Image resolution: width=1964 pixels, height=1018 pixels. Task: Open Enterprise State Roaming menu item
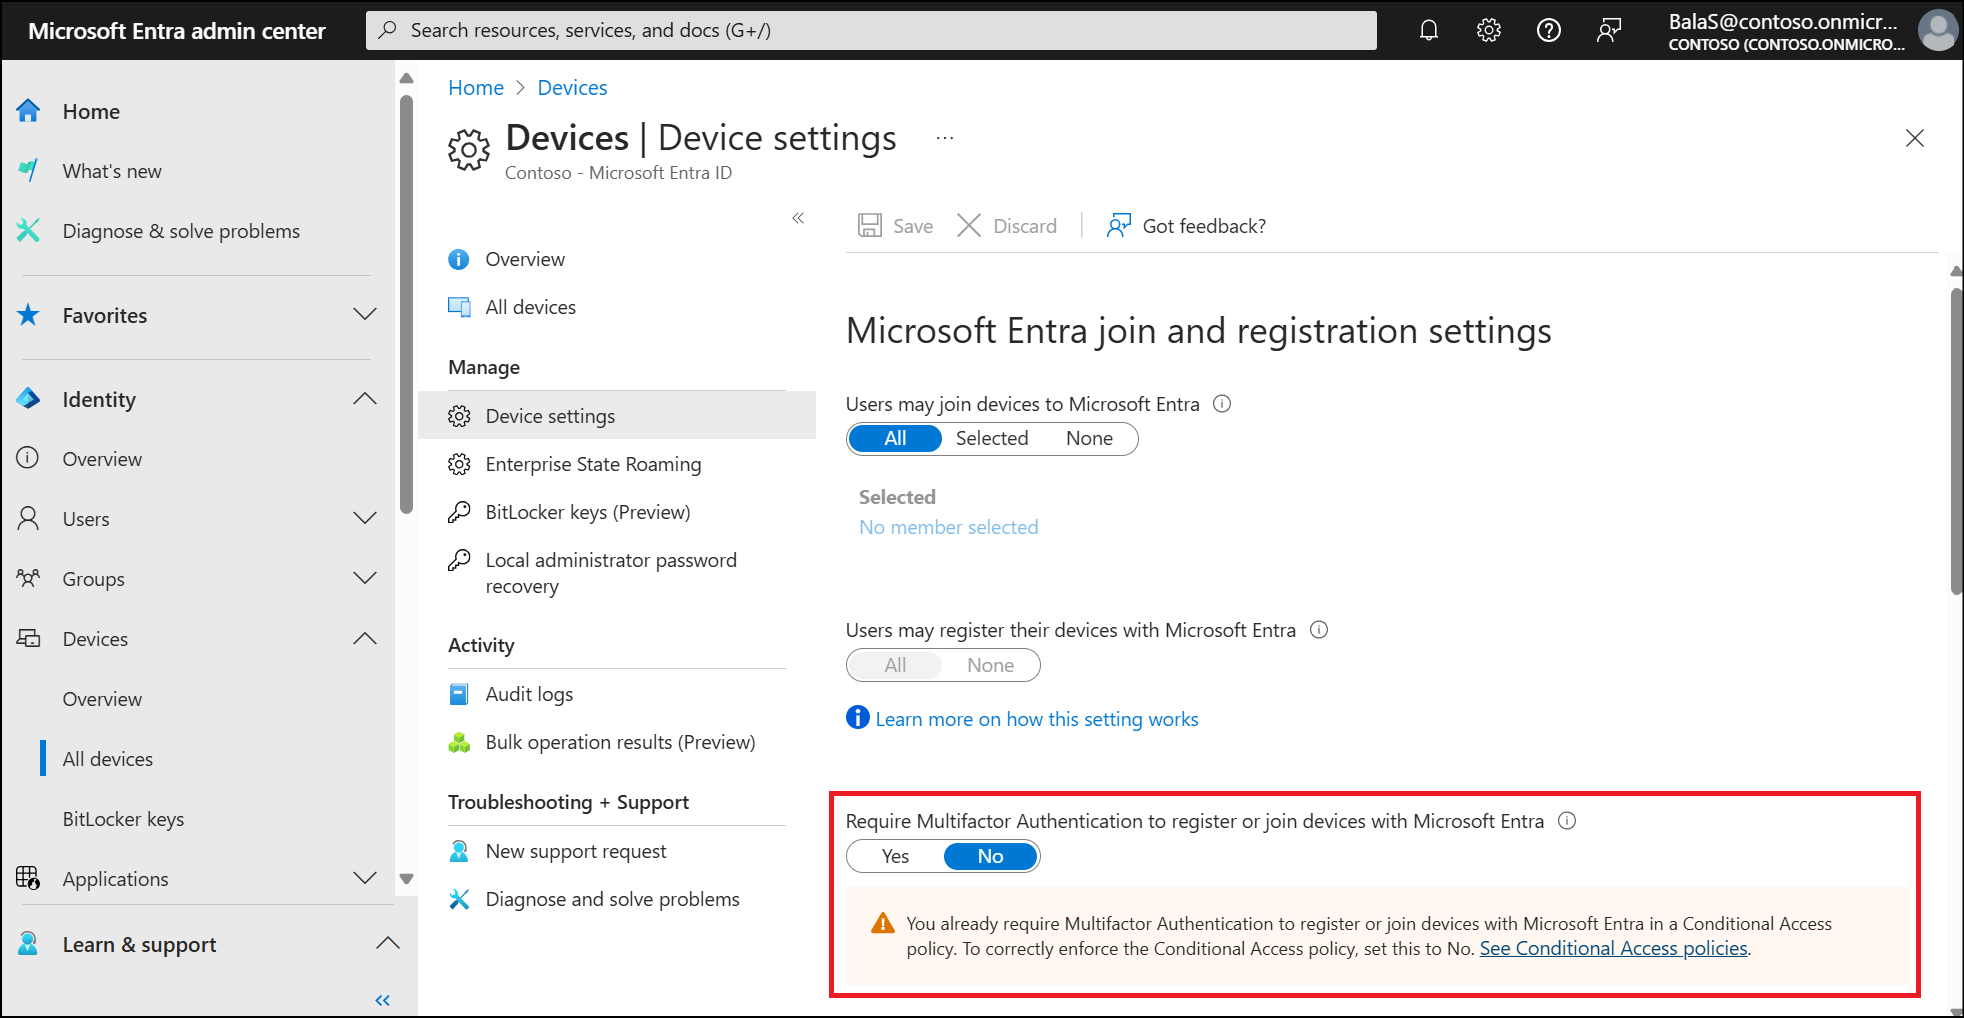(x=593, y=465)
